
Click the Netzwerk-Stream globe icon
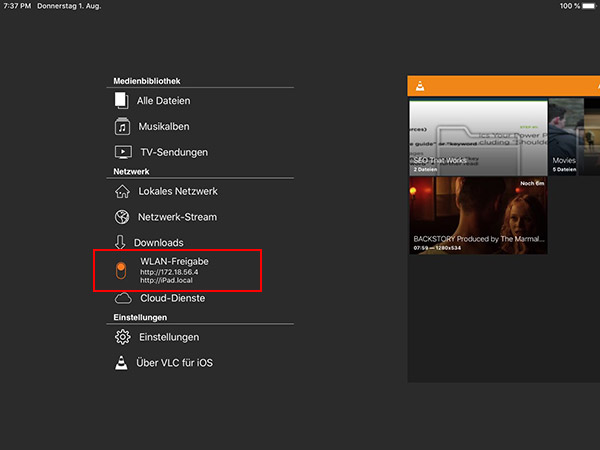pos(122,217)
